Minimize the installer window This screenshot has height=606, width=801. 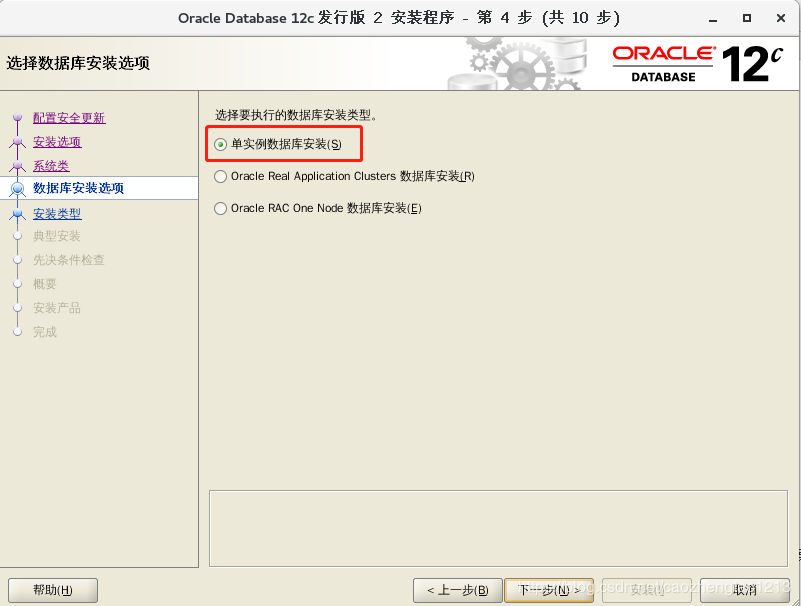tap(713, 18)
